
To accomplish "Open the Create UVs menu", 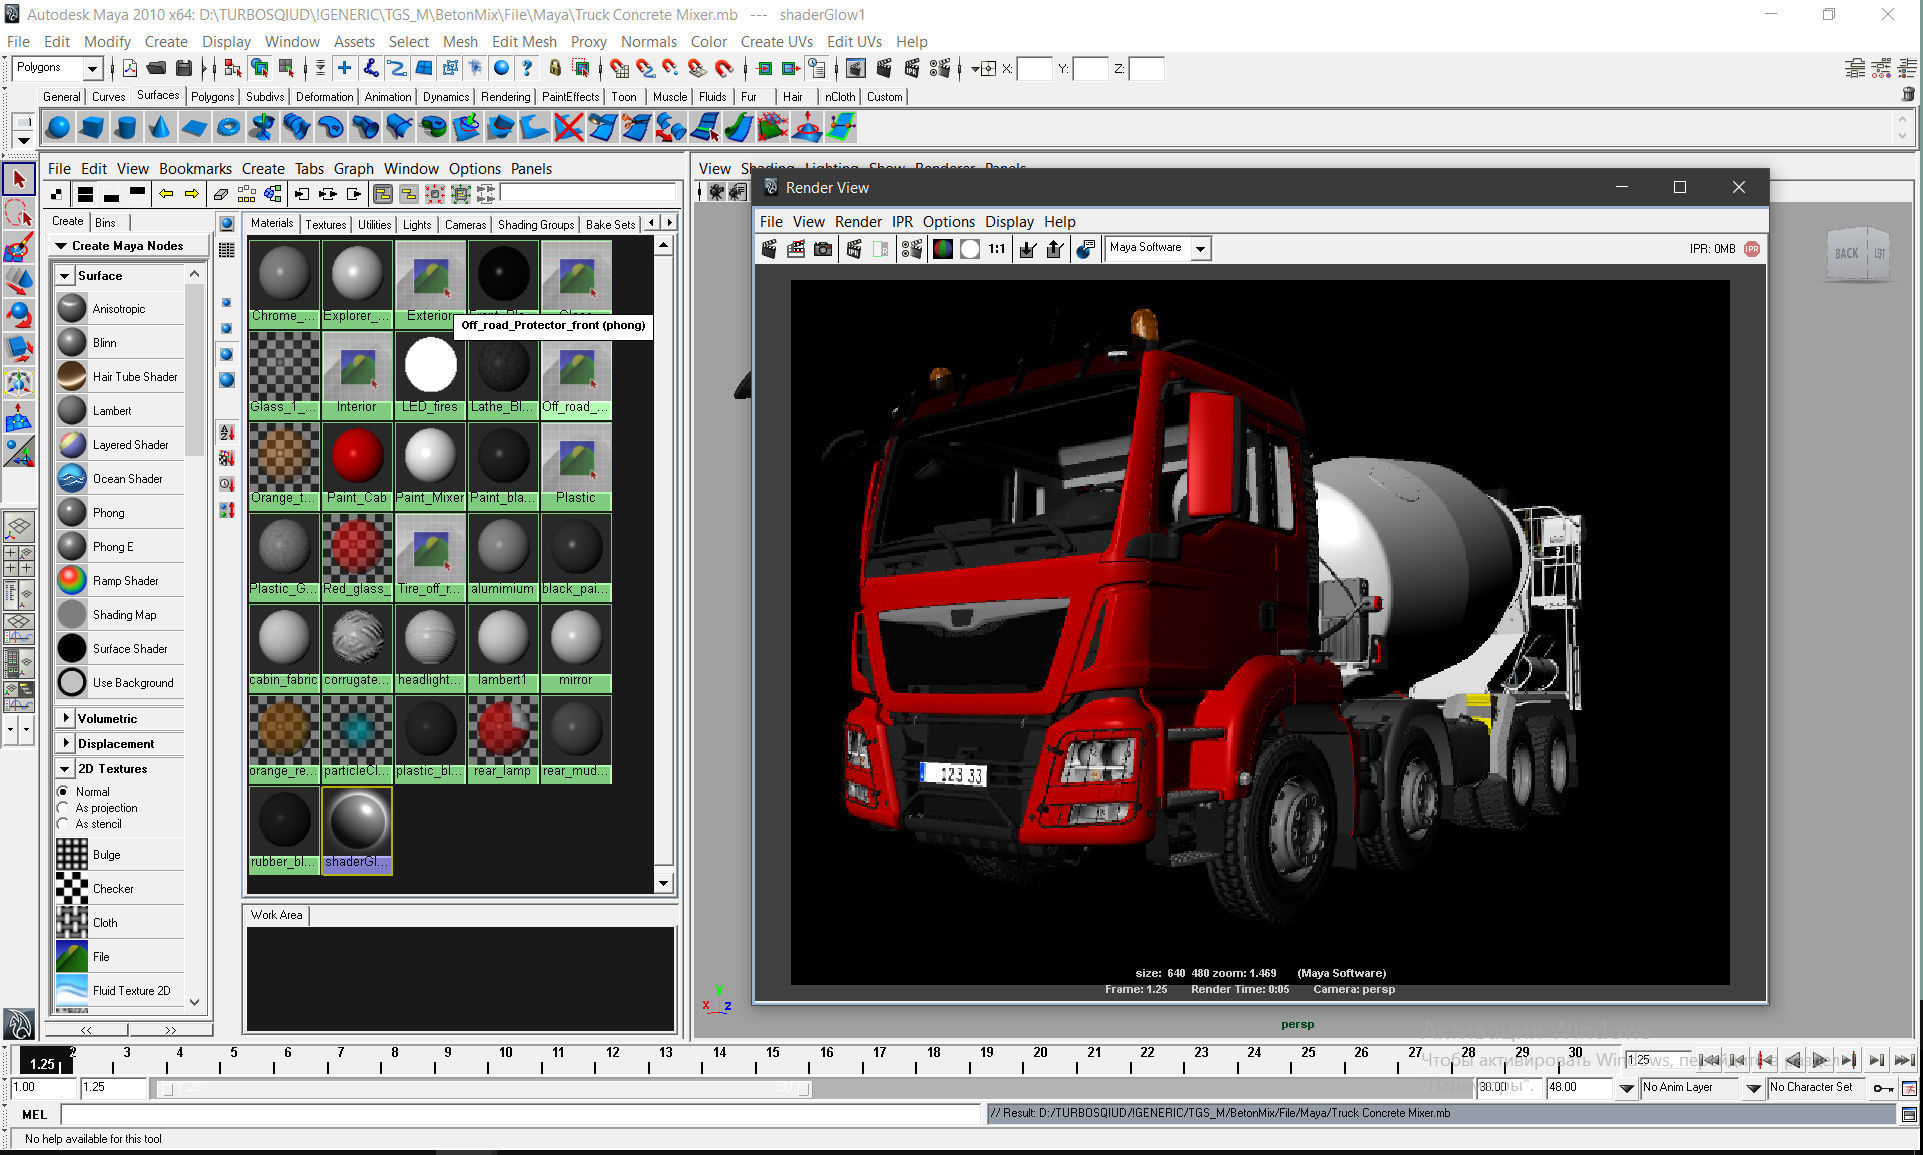I will 776,41.
